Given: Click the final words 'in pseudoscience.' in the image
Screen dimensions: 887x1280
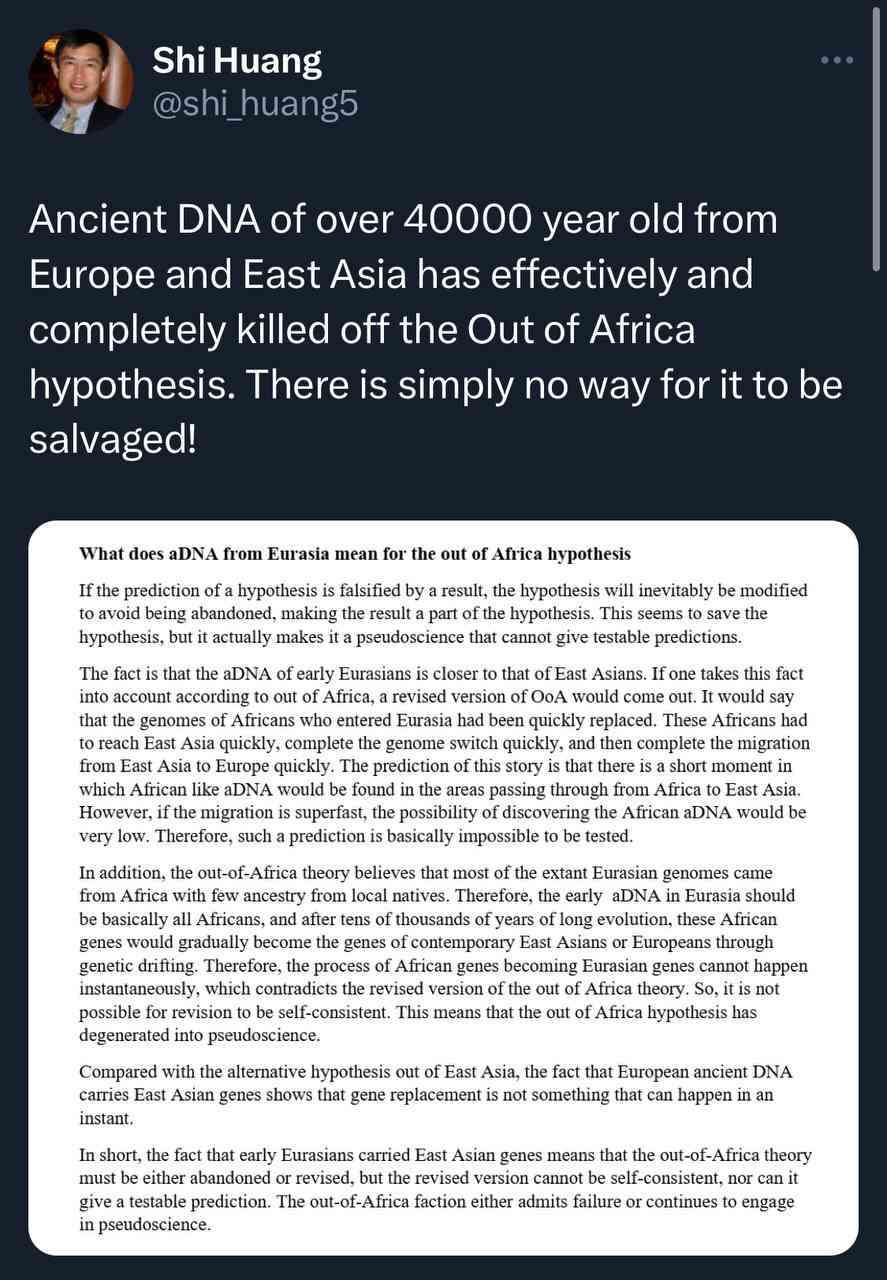Looking at the screenshot, I should (x=145, y=1224).
